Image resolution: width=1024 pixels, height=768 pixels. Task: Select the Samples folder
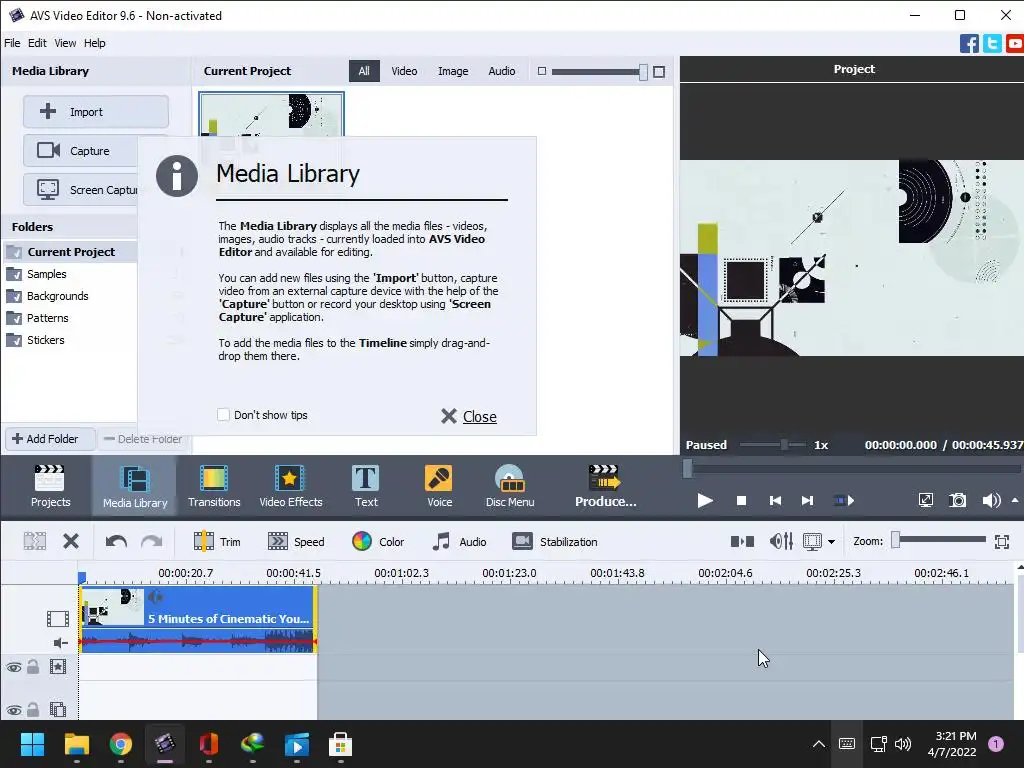[x=46, y=274]
